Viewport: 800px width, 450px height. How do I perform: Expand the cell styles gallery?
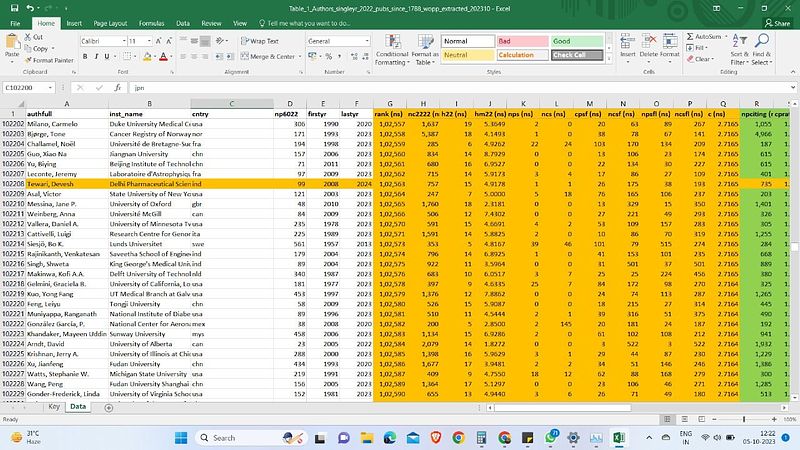(x=609, y=59)
